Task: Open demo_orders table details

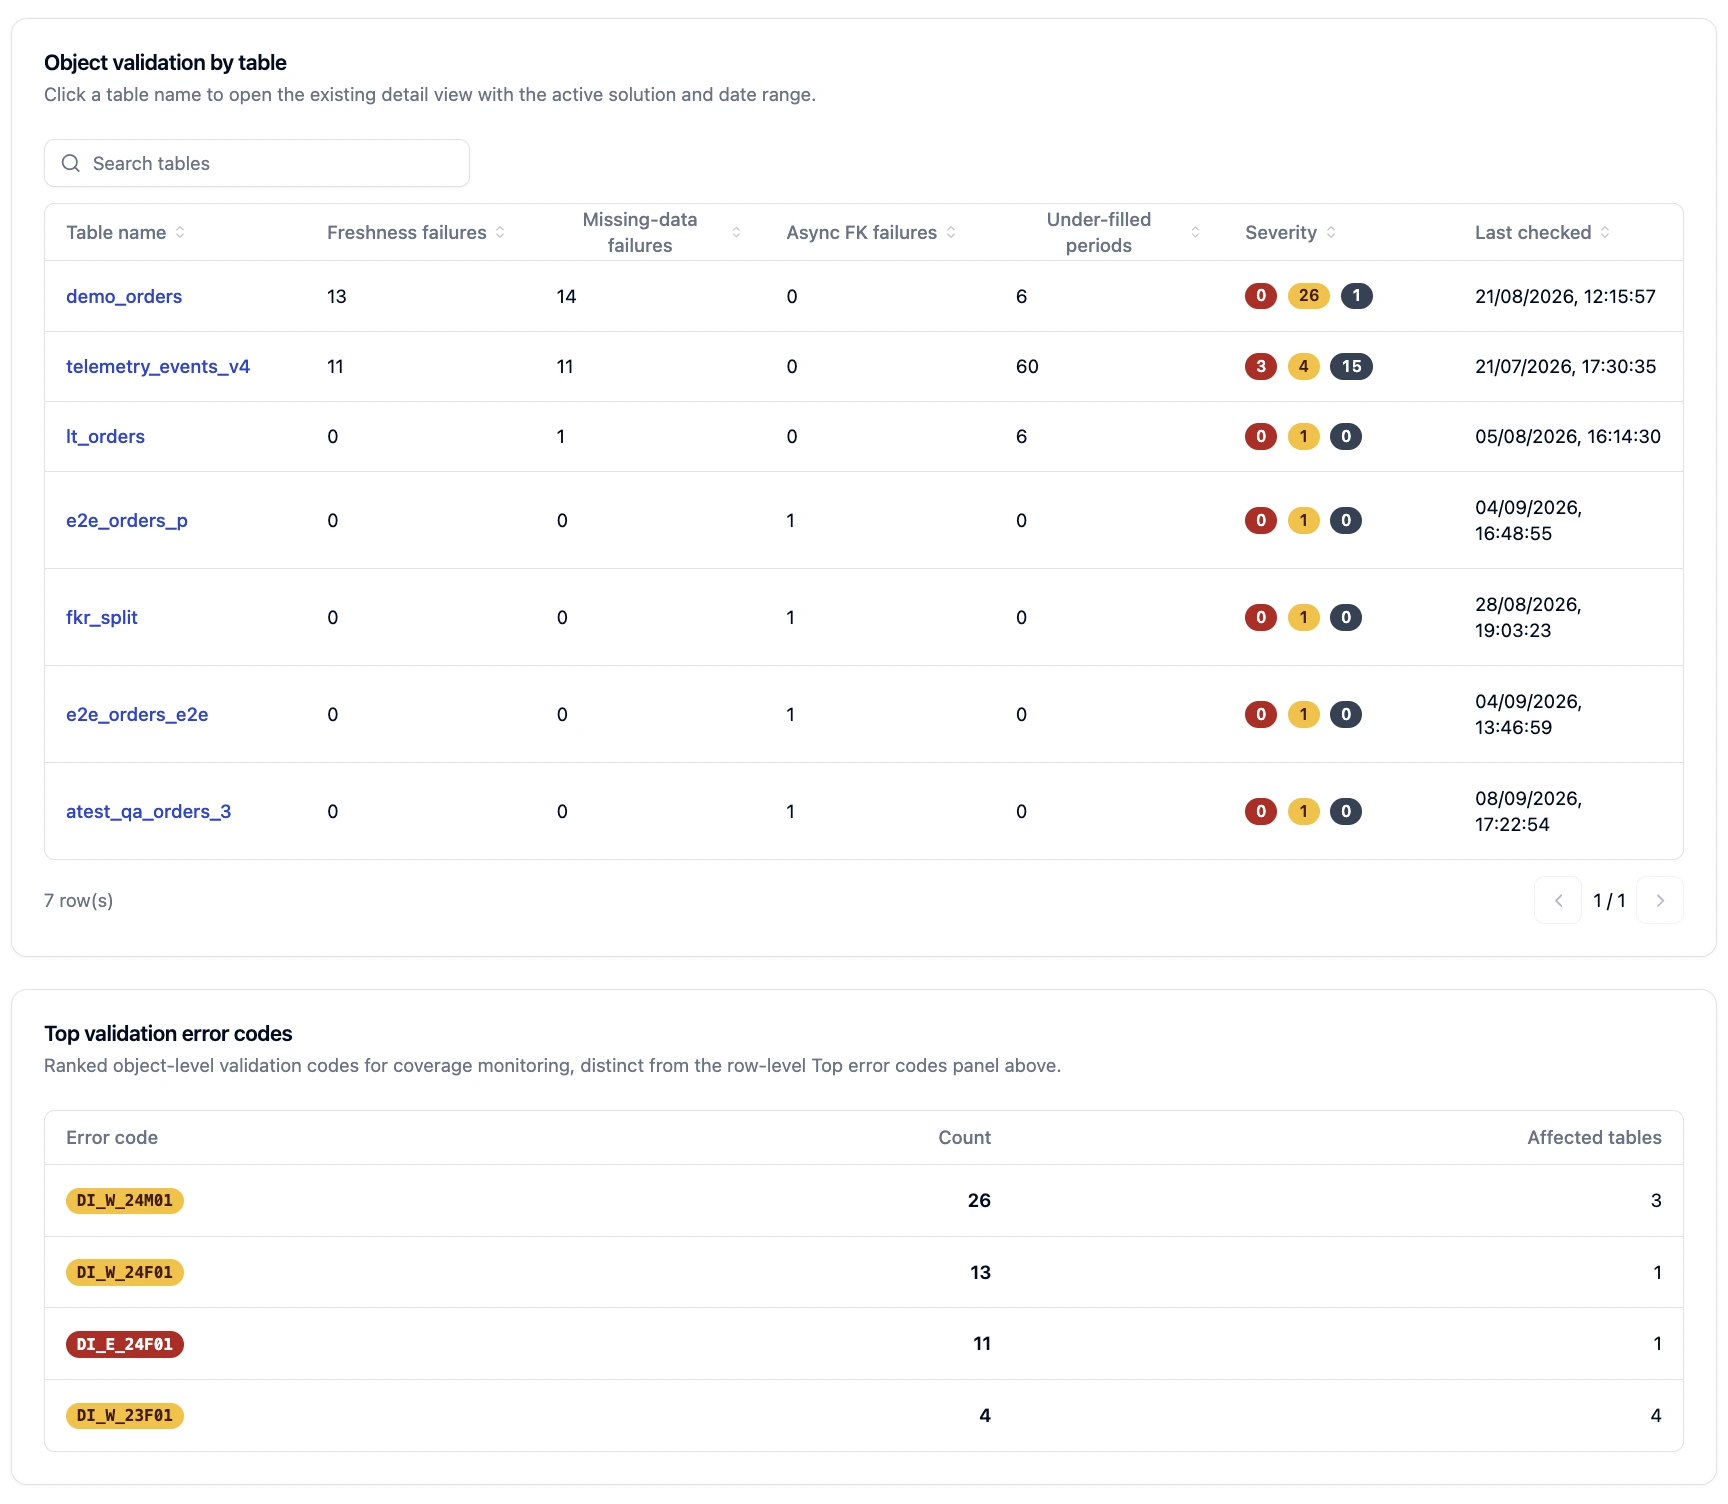Action: point(124,296)
